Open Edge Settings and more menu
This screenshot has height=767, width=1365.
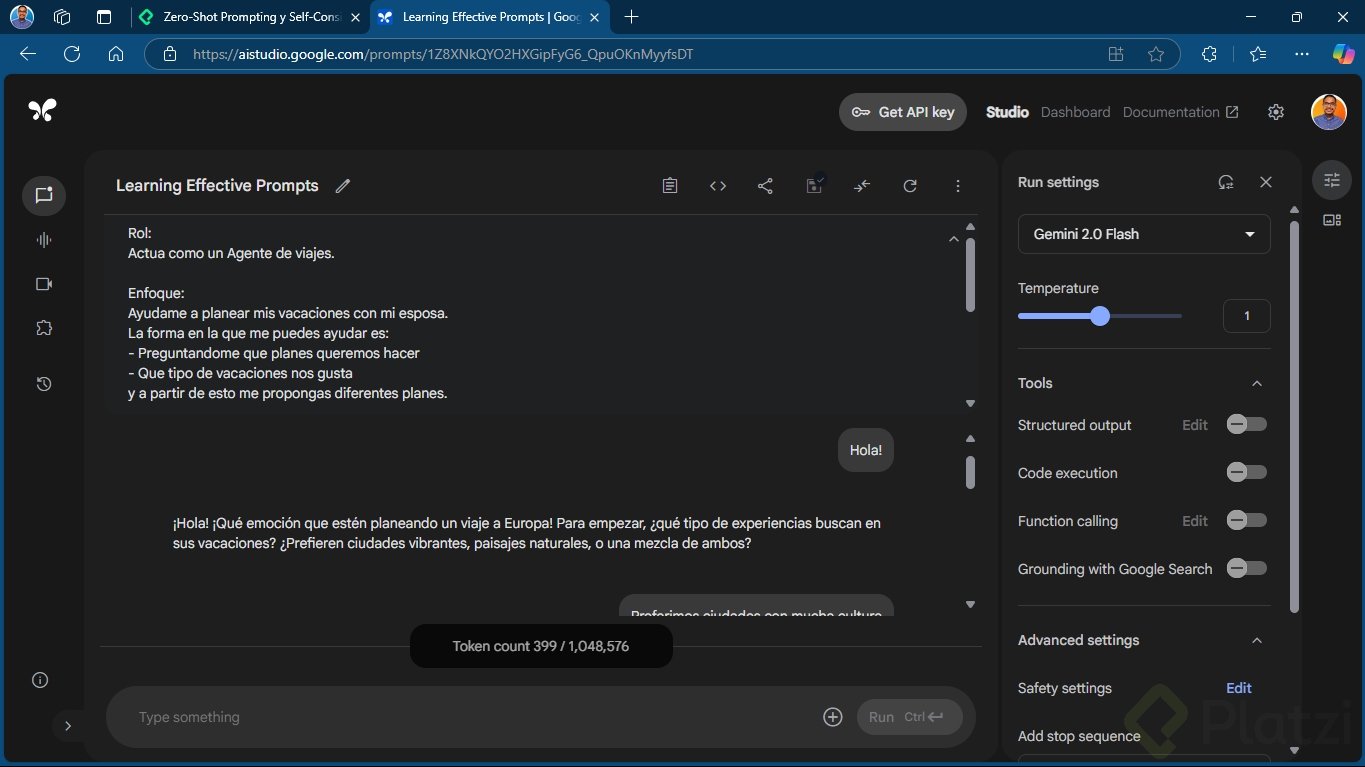coord(1301,54)
